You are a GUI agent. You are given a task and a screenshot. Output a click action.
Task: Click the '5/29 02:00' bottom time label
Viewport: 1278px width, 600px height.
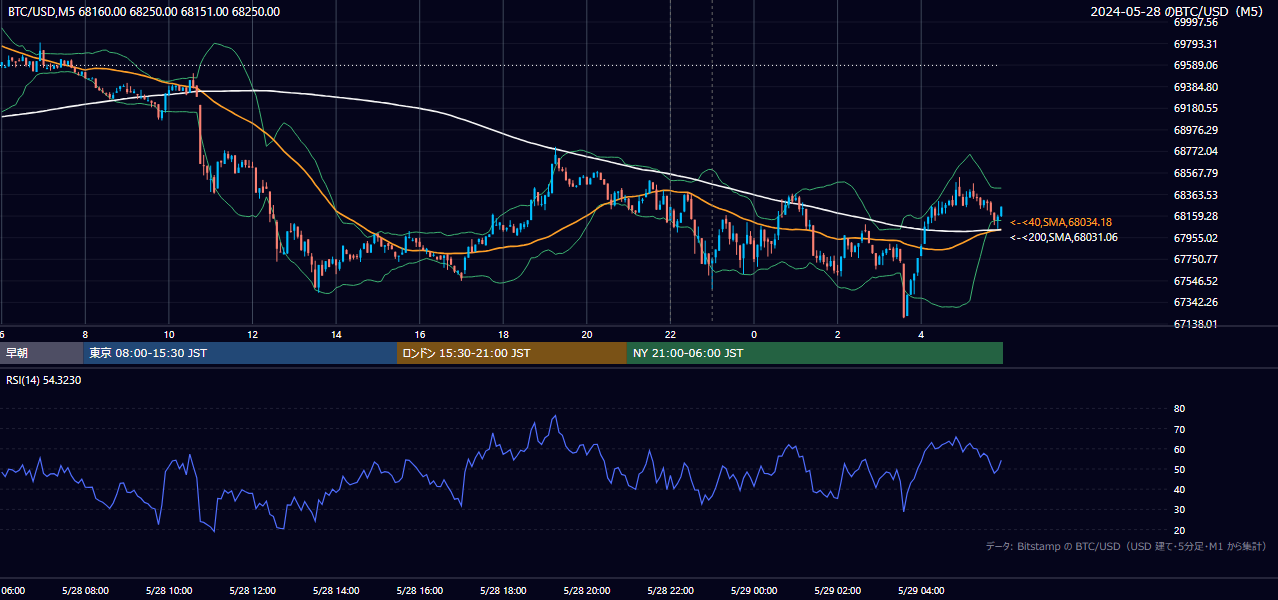click(x=837, y=590)
